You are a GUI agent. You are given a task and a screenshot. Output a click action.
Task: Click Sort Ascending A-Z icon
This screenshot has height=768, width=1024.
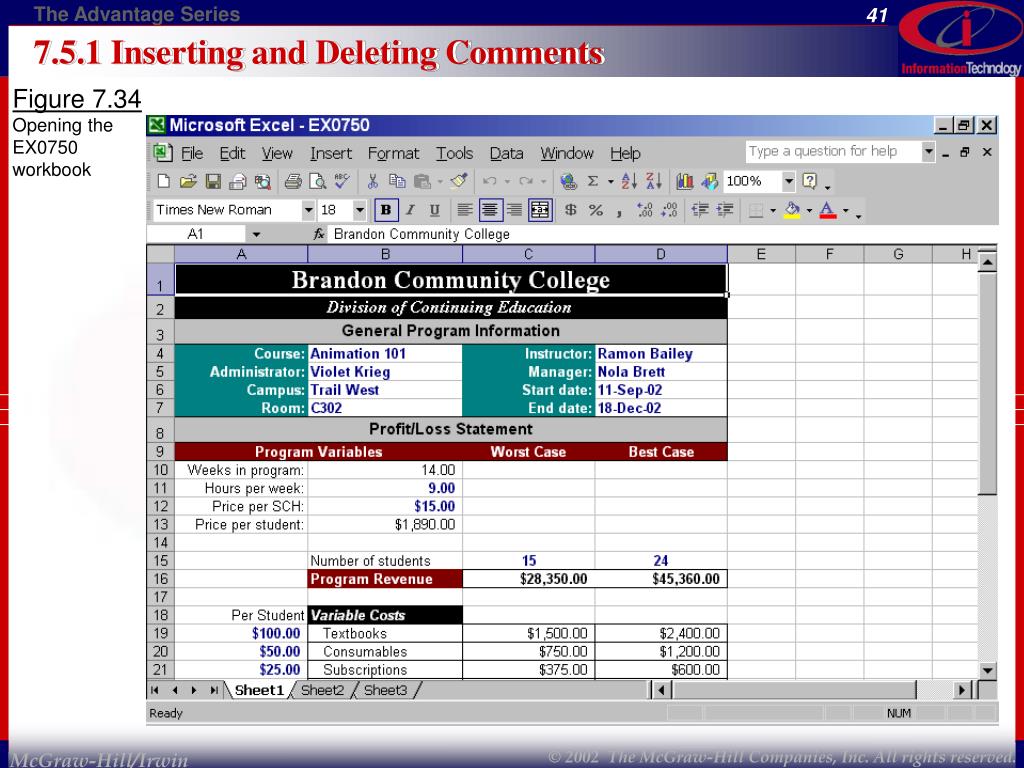tap(629, 181)
